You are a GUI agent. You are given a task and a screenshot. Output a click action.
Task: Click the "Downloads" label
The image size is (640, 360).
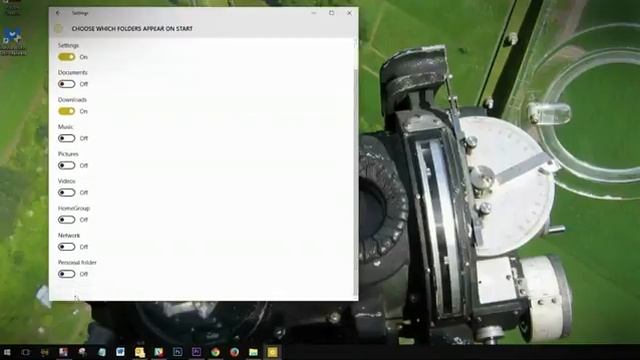click(72, 100)
